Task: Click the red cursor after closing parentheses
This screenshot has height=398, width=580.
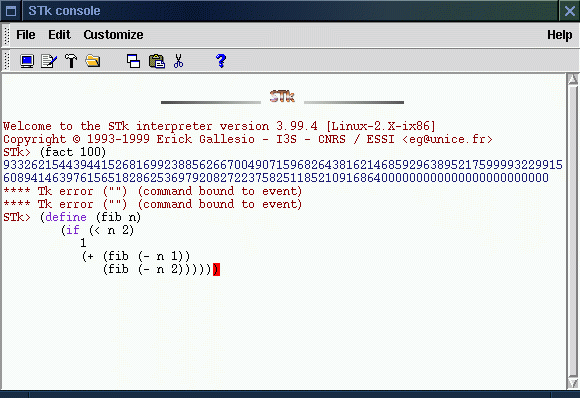Action: 216,269
